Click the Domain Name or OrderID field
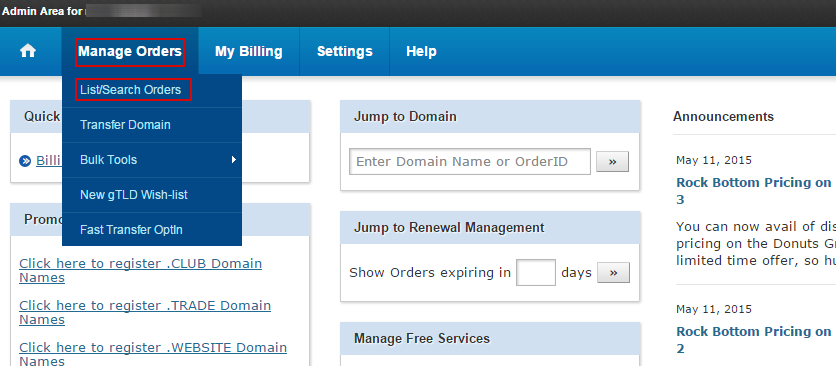 [x=470, y=162]
